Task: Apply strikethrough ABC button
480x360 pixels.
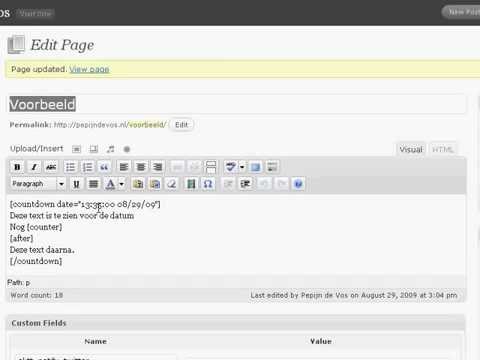Action: pyautogui.click(x=51, y=167)
